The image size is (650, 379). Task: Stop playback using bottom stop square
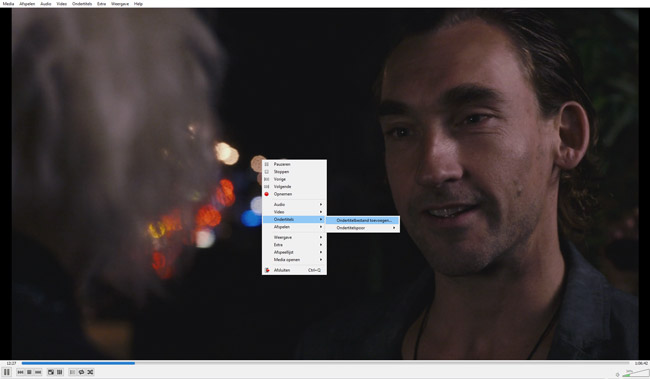(x=29, y=372)
